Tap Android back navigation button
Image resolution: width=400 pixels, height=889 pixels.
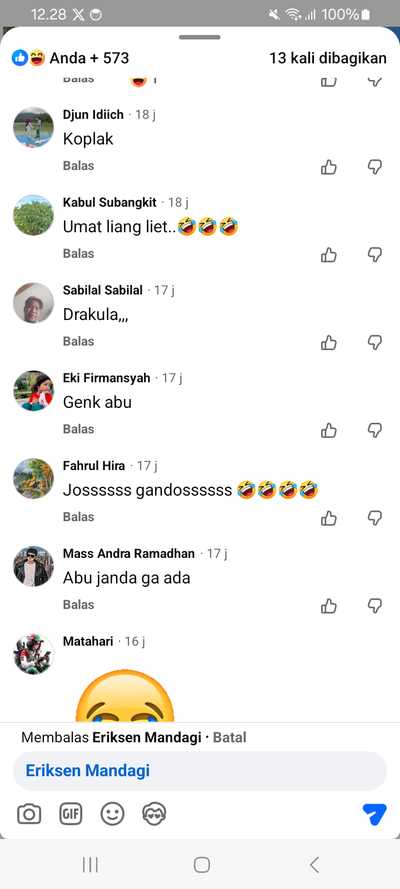314,865
